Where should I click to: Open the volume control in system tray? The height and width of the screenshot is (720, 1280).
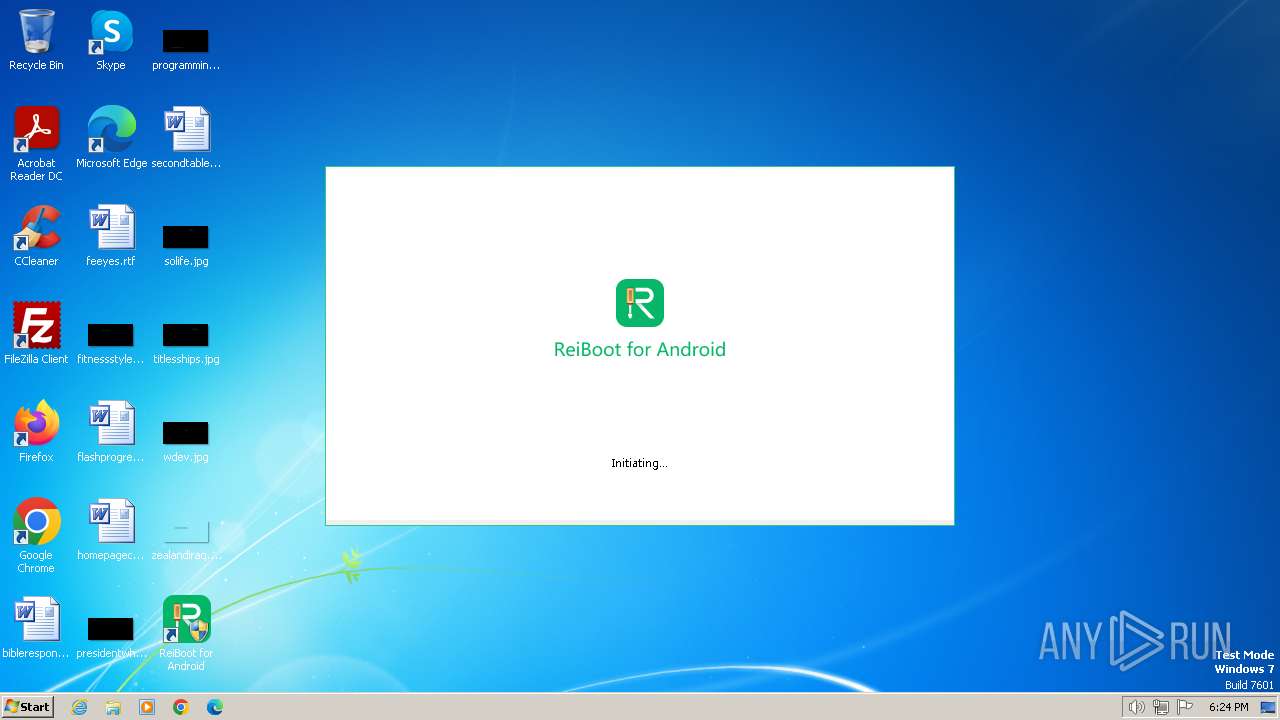[1136, 707]
